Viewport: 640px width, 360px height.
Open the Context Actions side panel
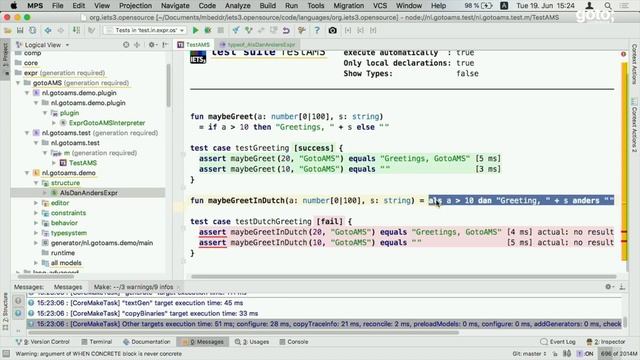coord(634,63)
